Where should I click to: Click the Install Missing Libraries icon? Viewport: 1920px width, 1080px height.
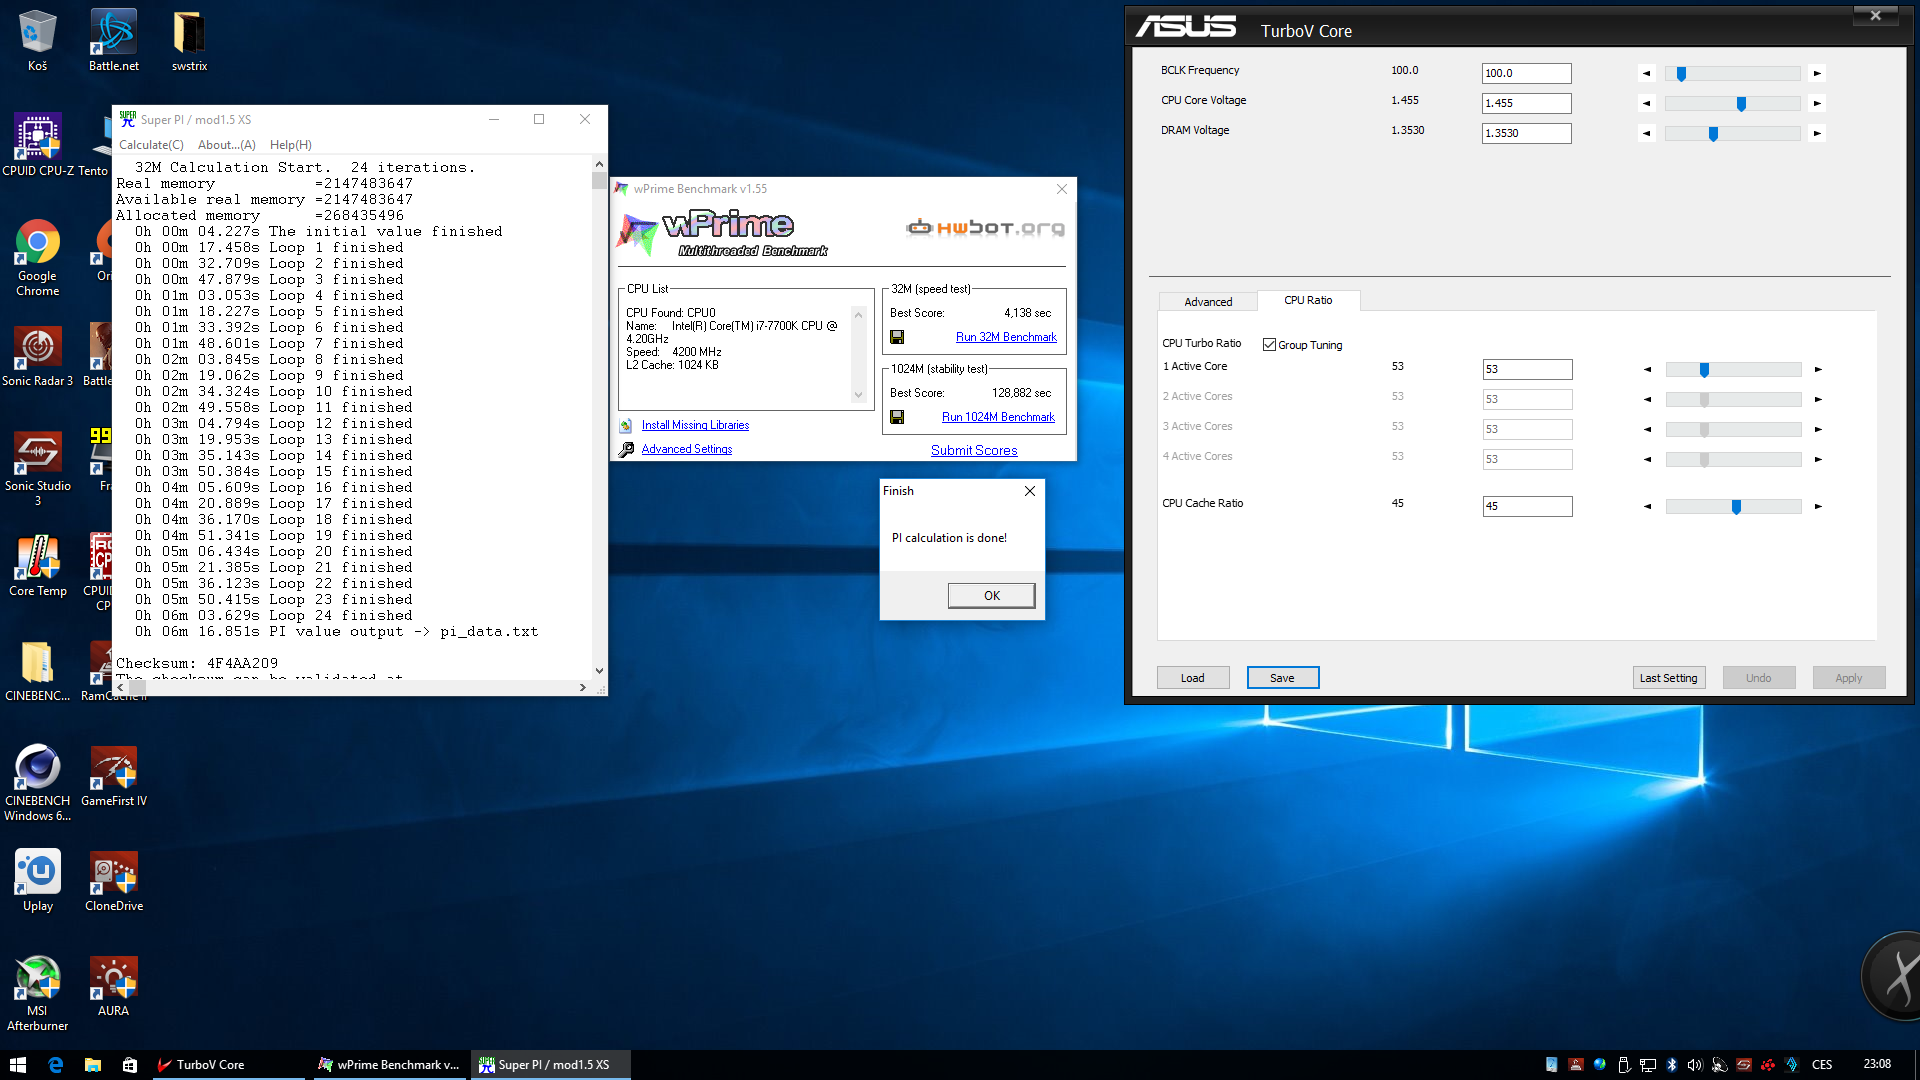click(626, 425)
